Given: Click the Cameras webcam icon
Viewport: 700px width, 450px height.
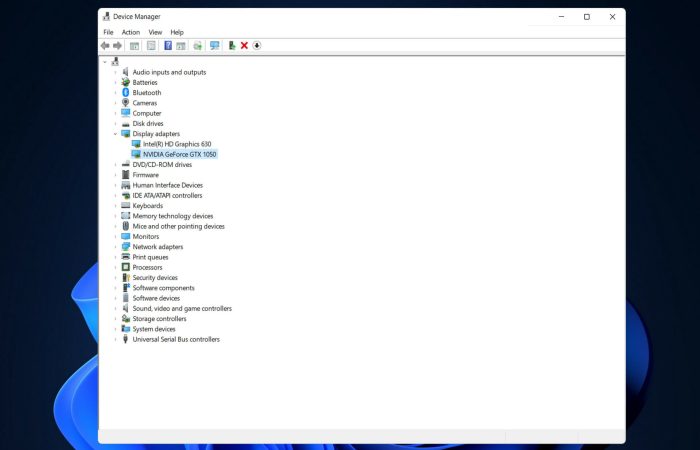Looking at the screenshot, I should [x=125, y=103].
